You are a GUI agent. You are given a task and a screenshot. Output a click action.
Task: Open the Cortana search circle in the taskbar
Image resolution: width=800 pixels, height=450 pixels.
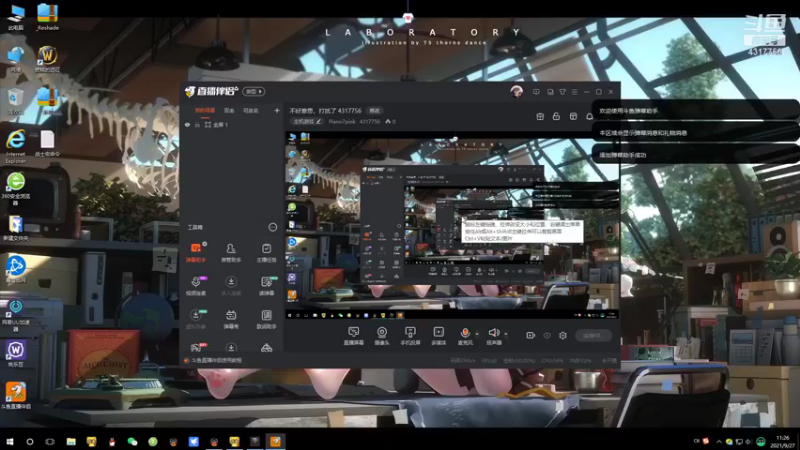pos(30,441)
